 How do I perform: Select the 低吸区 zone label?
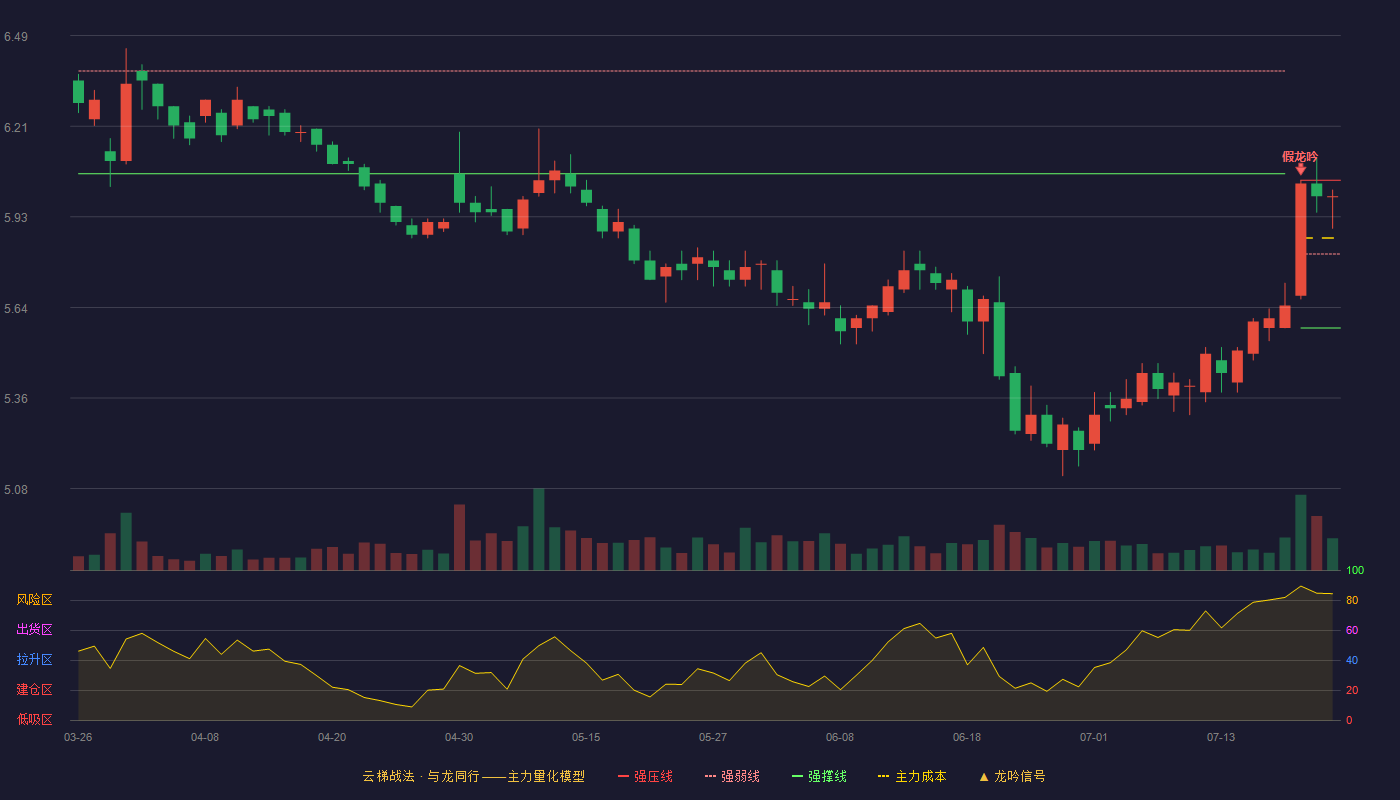coord(34,720)
